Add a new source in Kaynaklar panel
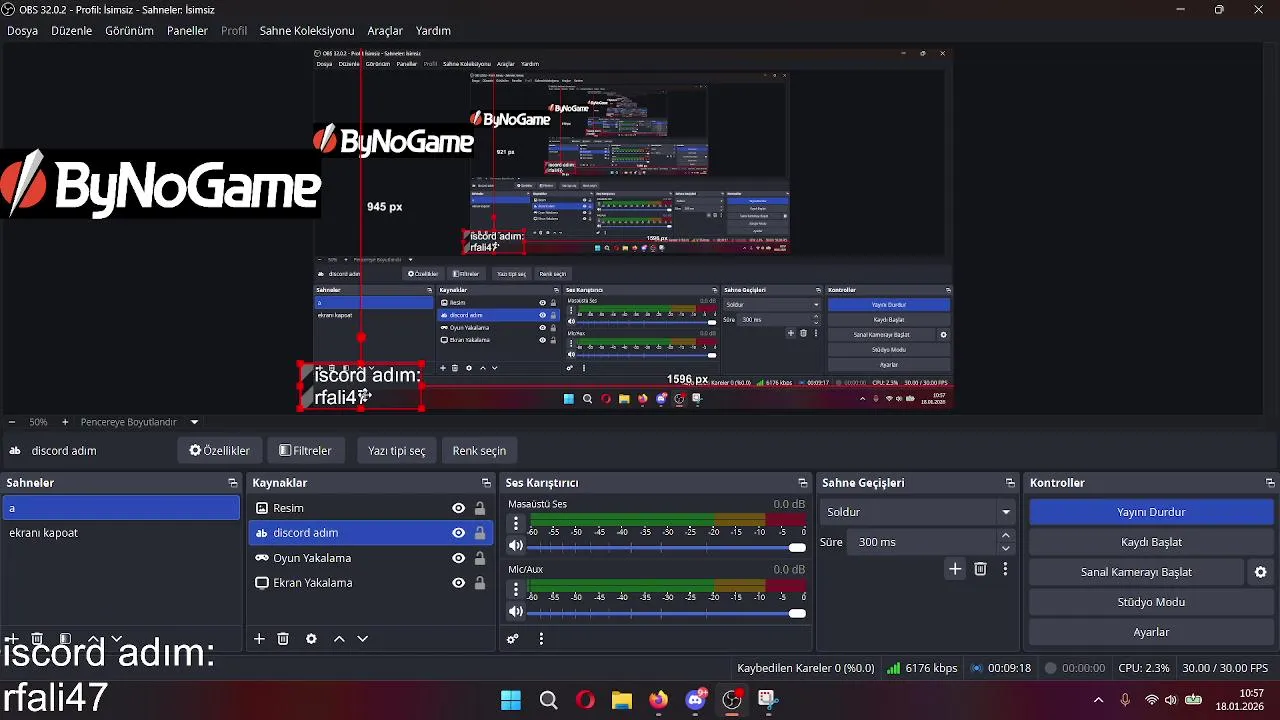Screen dimensions: 1280x720 259,639
